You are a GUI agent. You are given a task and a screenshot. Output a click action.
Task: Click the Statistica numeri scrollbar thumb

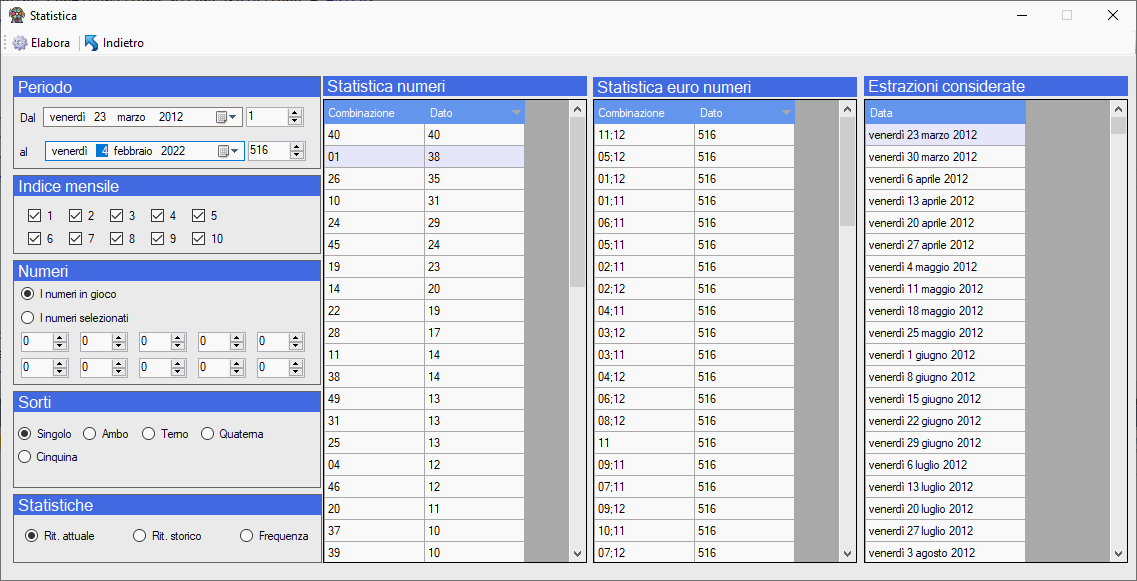577,202
